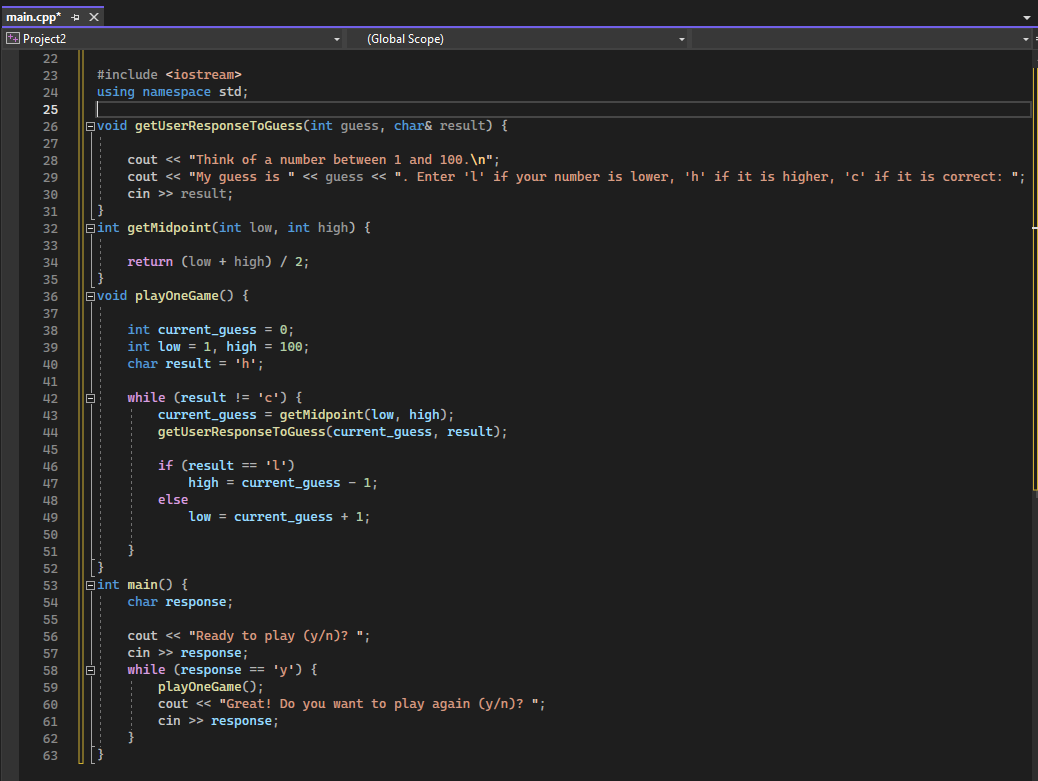Click line number 53 in the margin
The height and width of the screenshot is (781, 1038).
[x=50, y=586]
